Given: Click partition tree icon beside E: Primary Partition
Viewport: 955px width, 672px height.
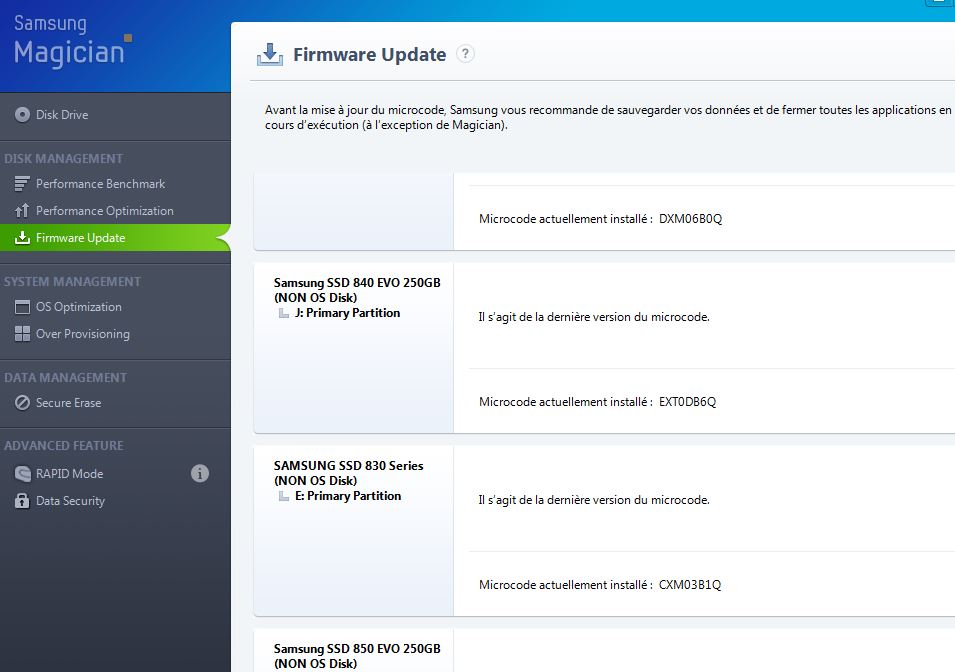Looking at the screenshot, I should tap(284, 496).
